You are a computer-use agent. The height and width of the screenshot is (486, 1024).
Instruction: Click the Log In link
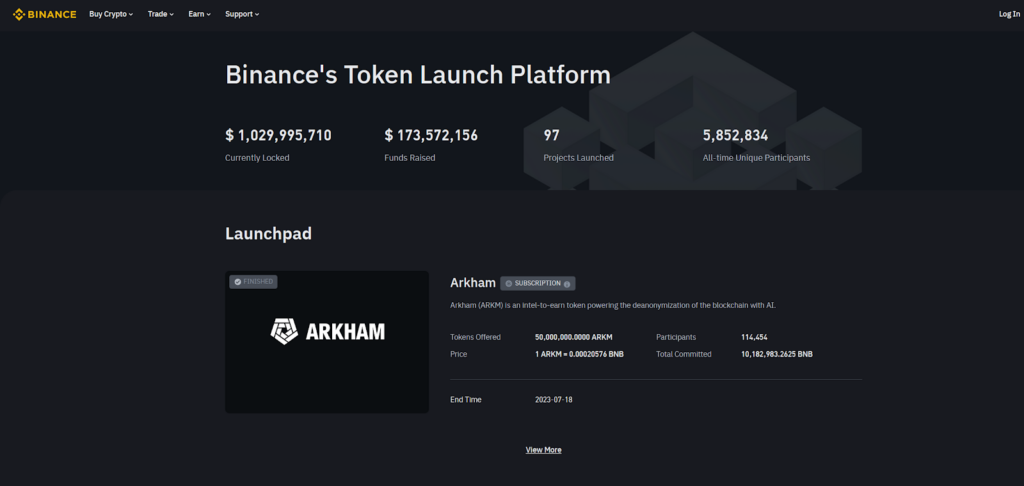(1009, 14)
